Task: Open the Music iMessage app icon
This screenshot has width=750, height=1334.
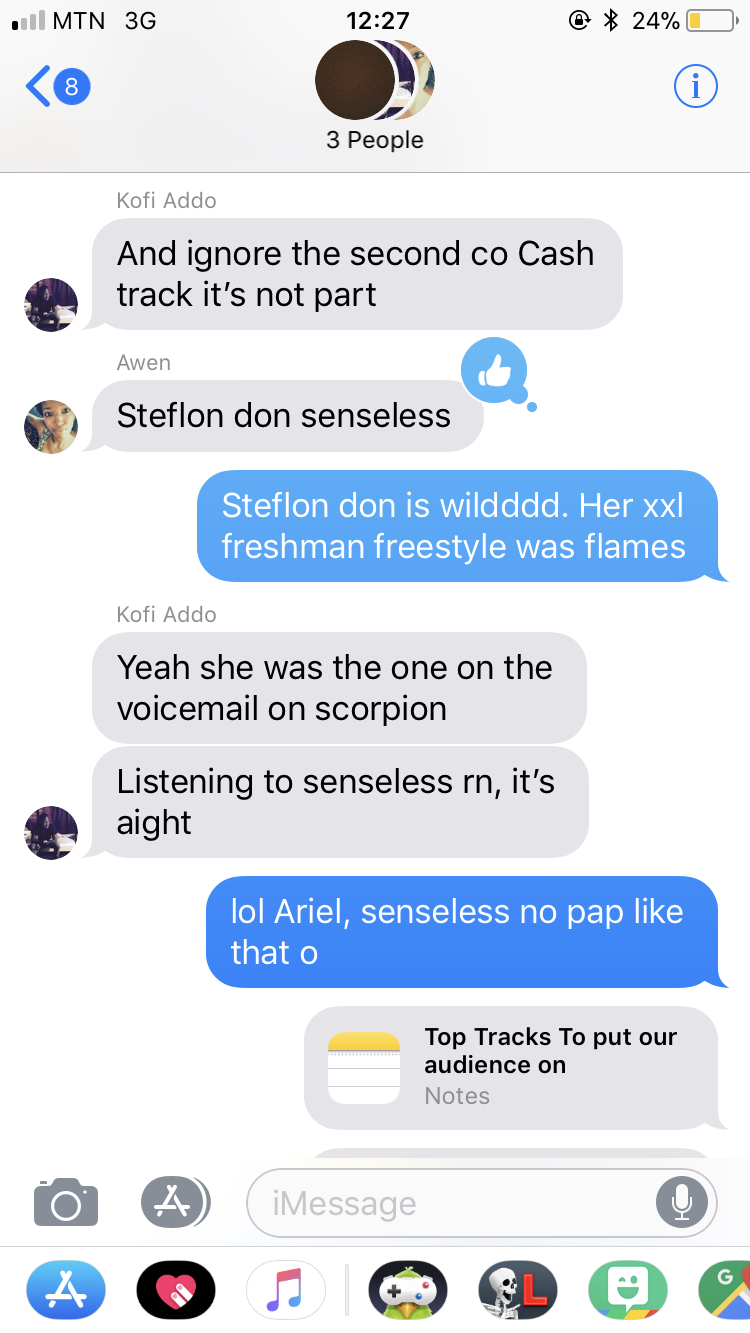Action: [286, 1289]
